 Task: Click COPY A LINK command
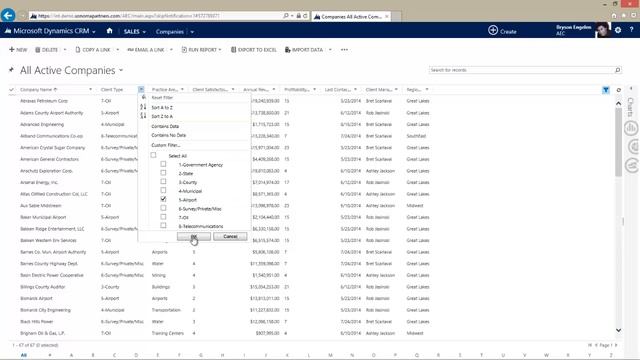(x=93, y=50)
